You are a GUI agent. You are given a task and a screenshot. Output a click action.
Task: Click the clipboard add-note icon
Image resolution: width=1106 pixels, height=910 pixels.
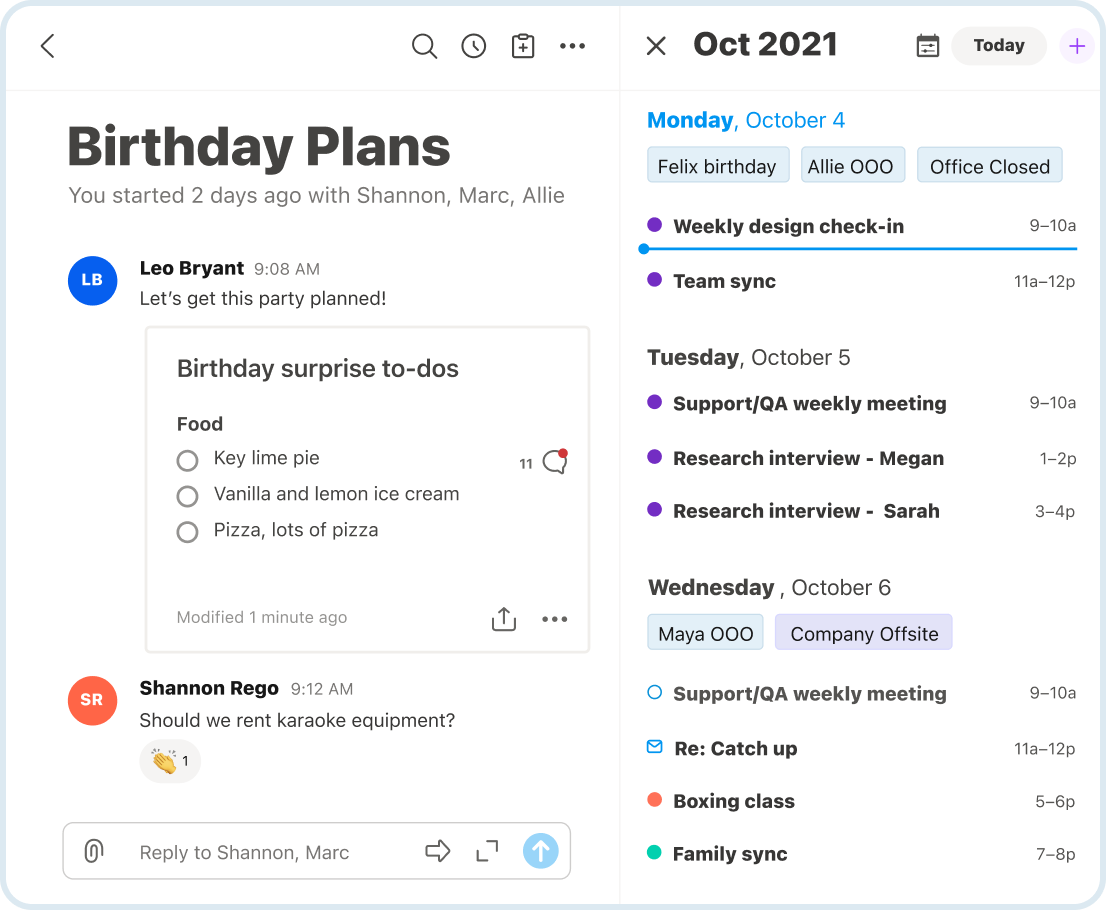click(523, 46)
